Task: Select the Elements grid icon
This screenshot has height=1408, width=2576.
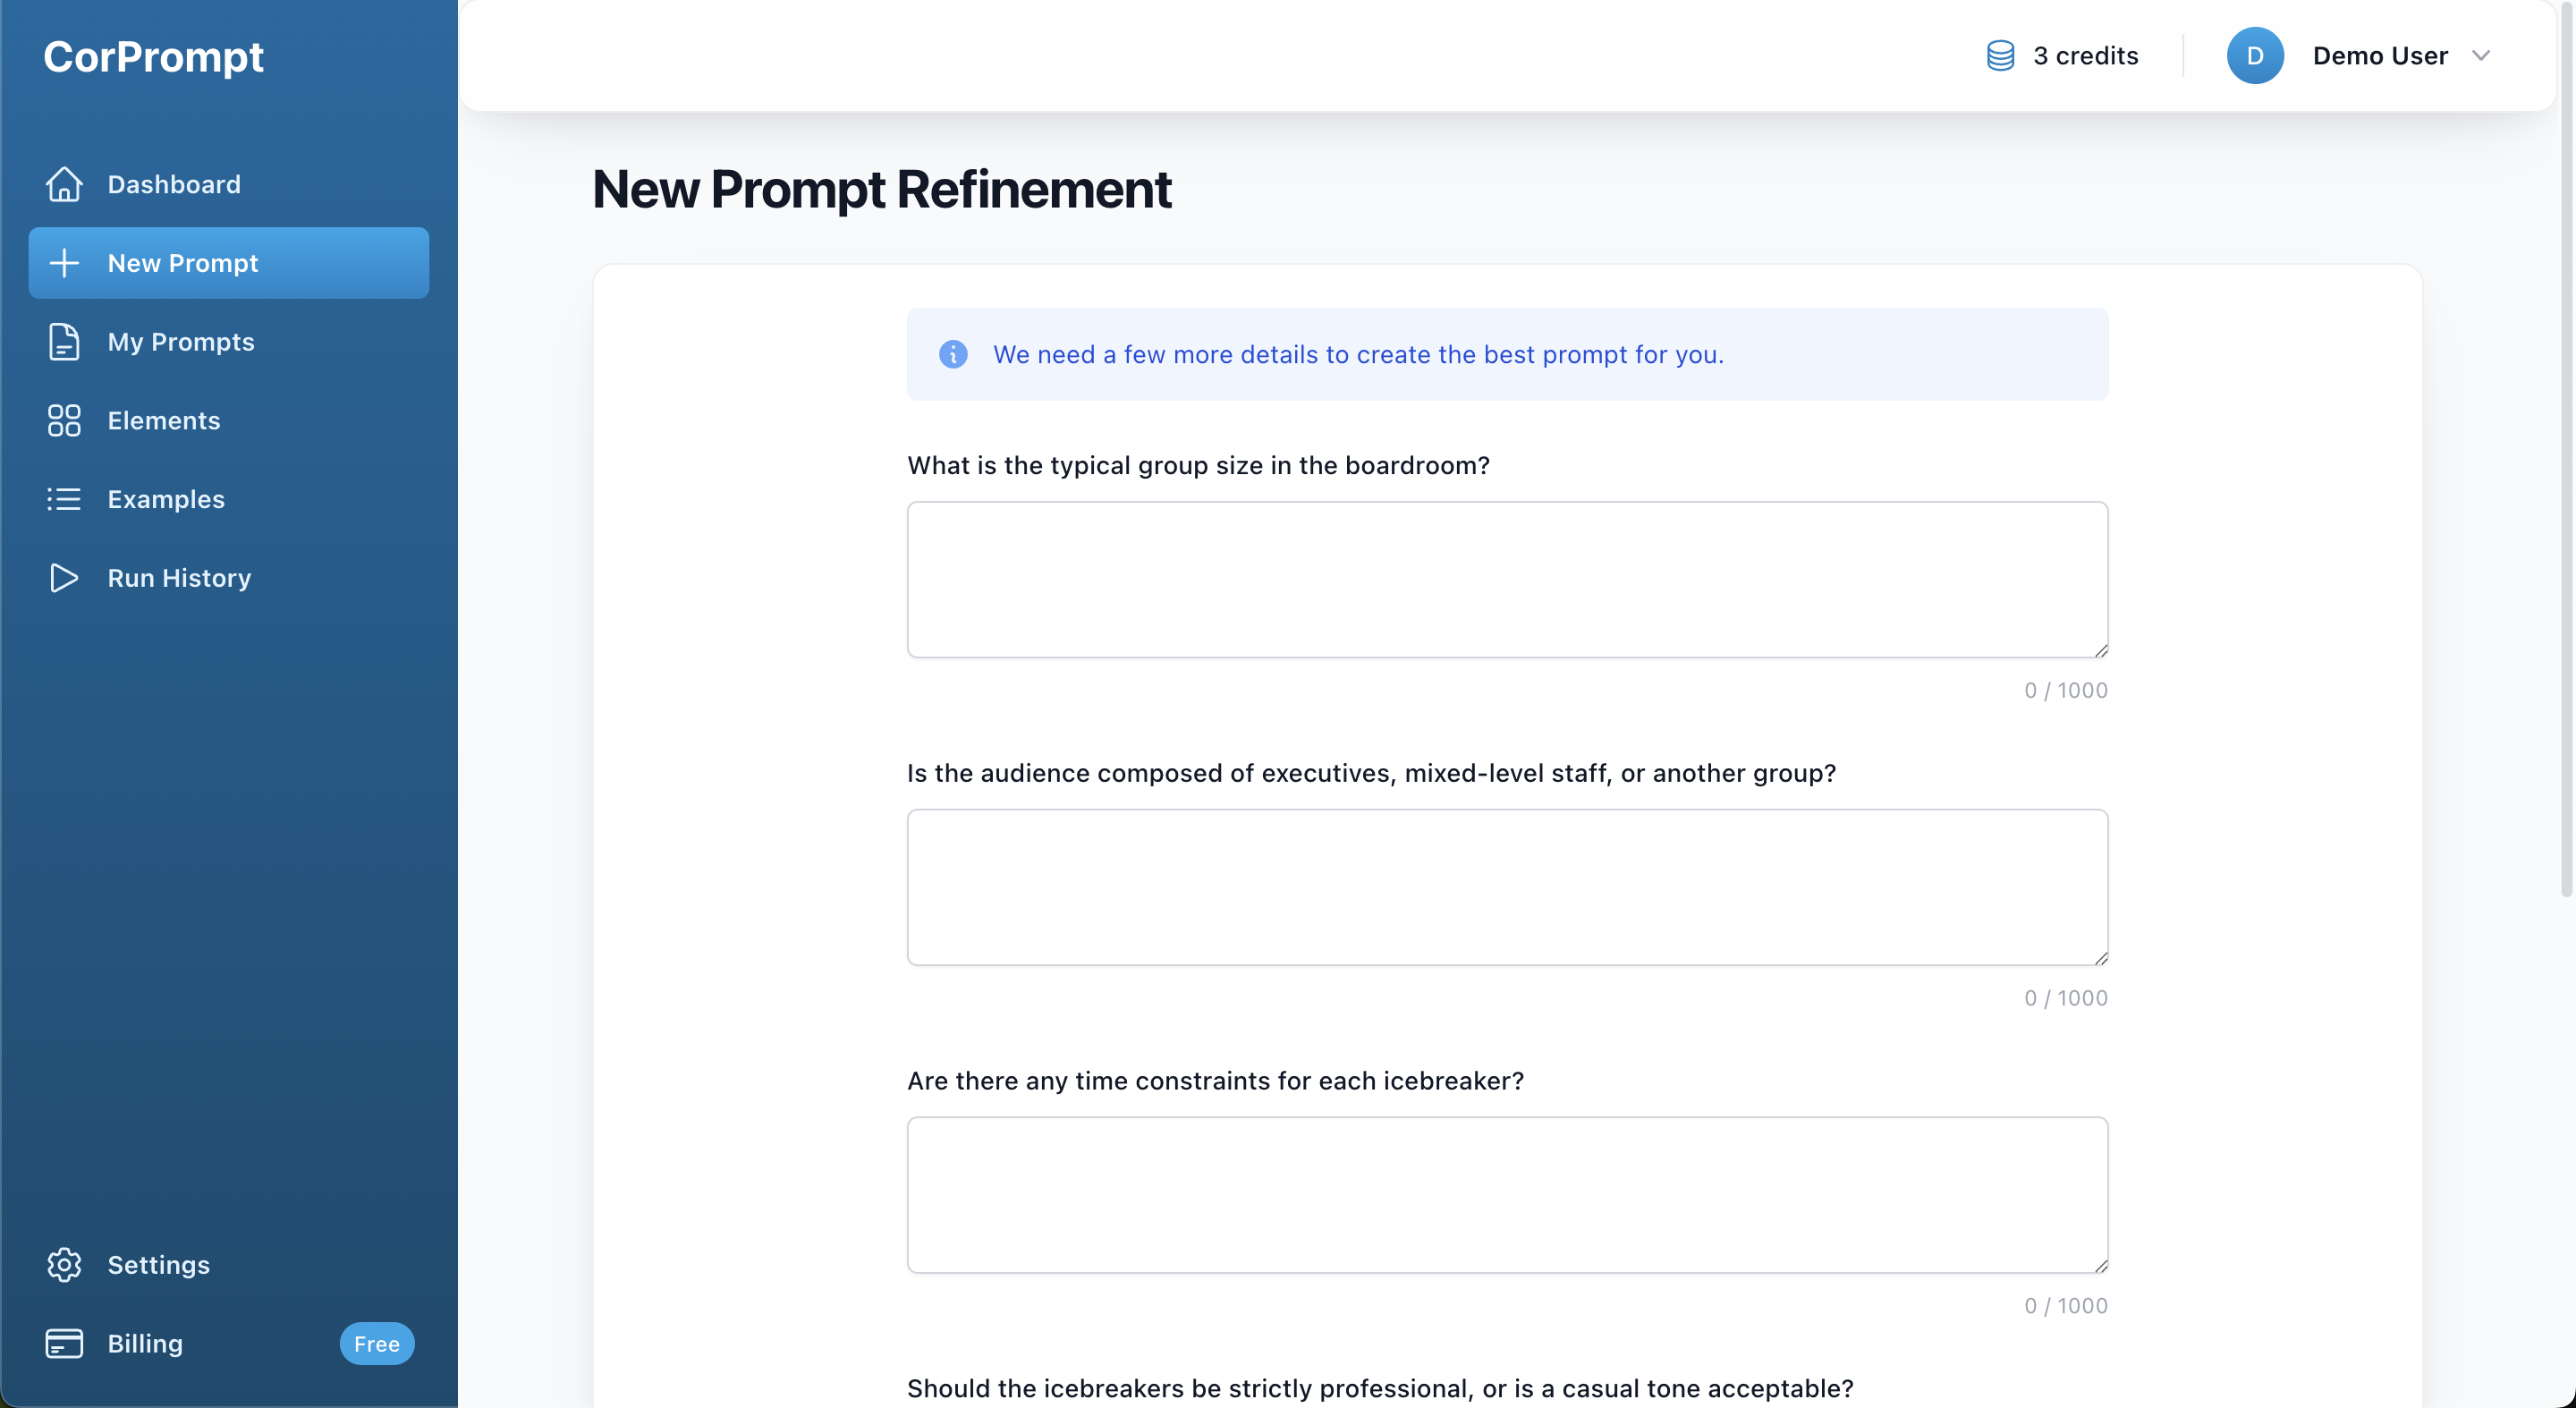Action: pyautogui.click(x=64, y=420)
